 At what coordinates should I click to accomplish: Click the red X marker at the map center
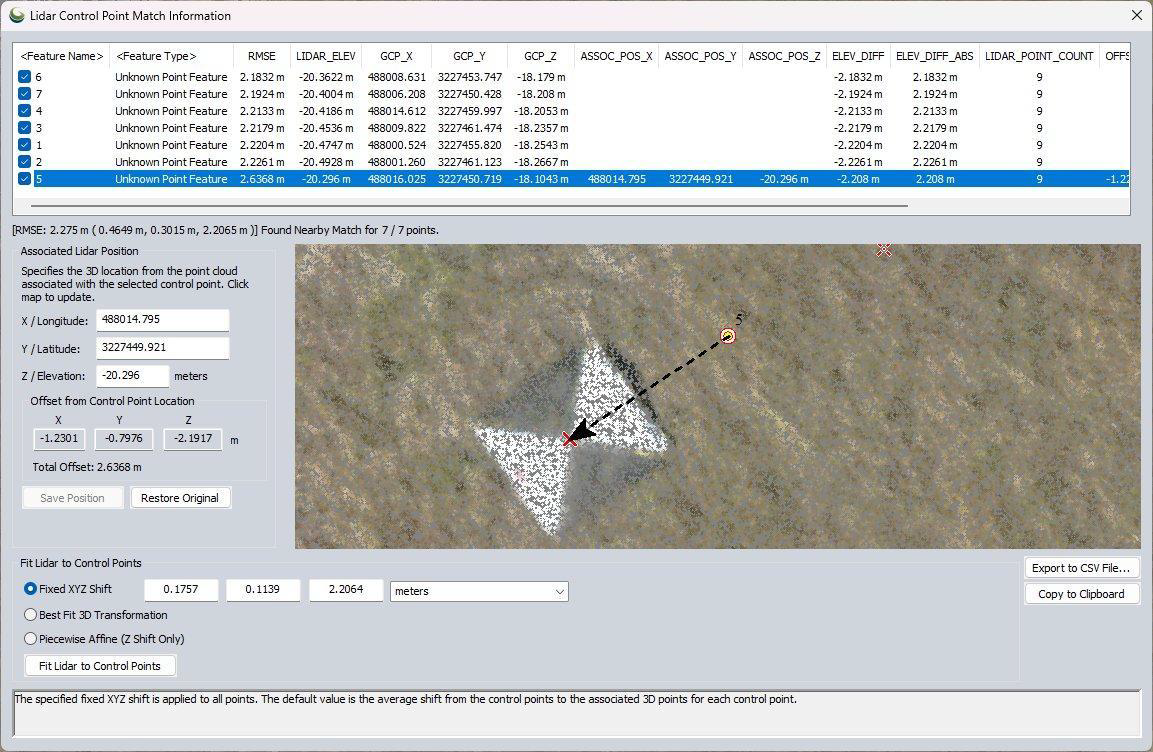571,437
